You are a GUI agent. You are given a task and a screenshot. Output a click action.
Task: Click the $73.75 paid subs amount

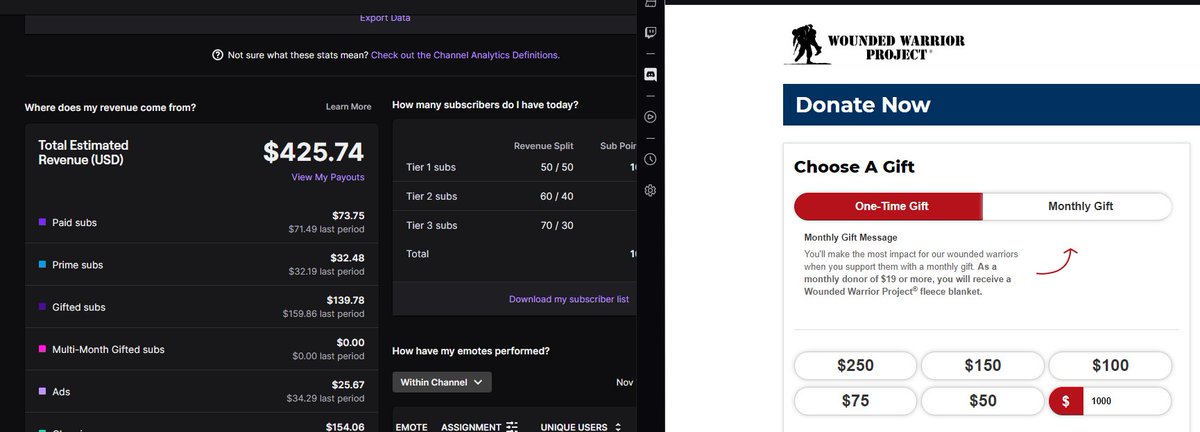[x=348, y=215]
